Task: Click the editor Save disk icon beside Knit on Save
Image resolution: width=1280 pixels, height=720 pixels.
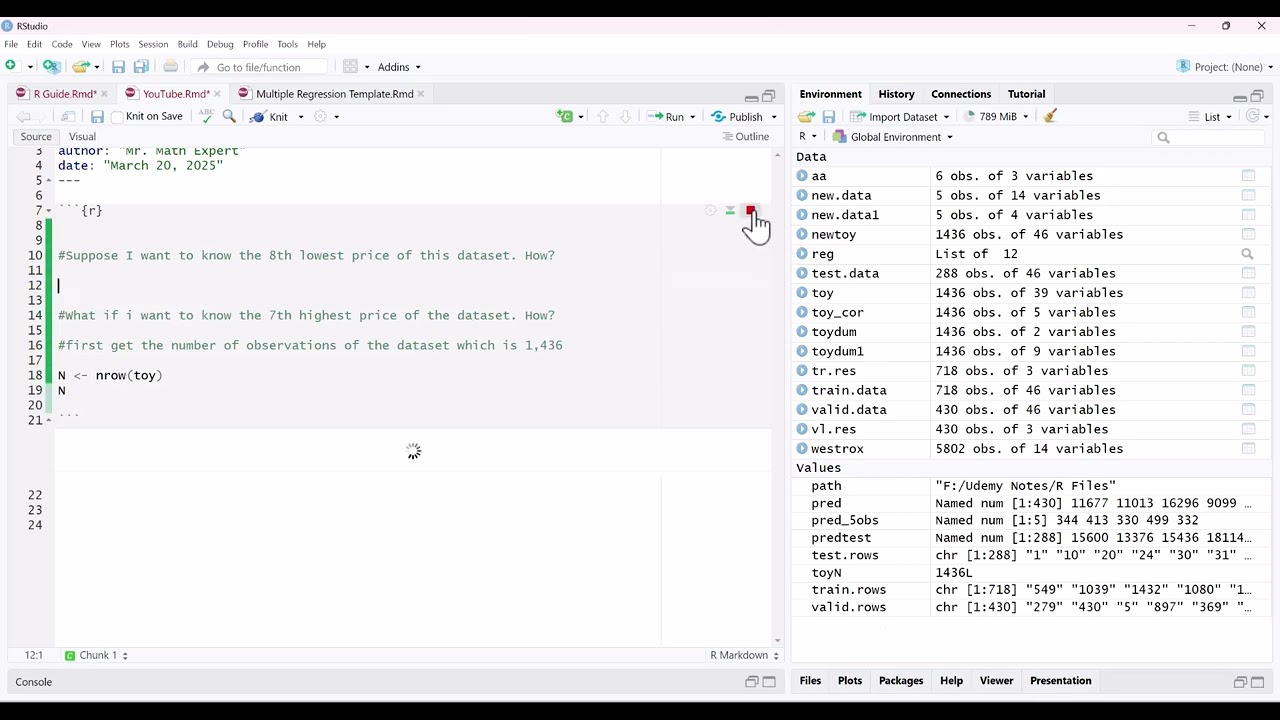Action: tap(97, 117)
